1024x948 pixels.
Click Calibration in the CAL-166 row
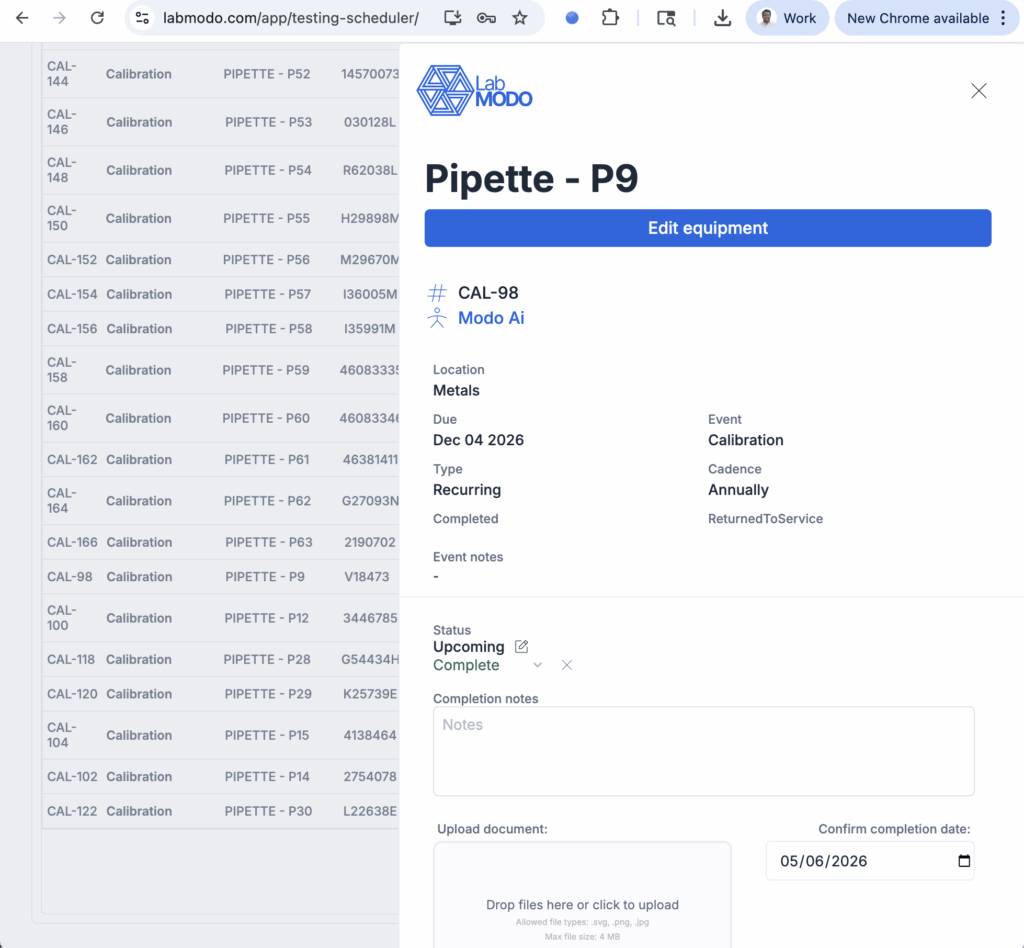click(139, 542)
